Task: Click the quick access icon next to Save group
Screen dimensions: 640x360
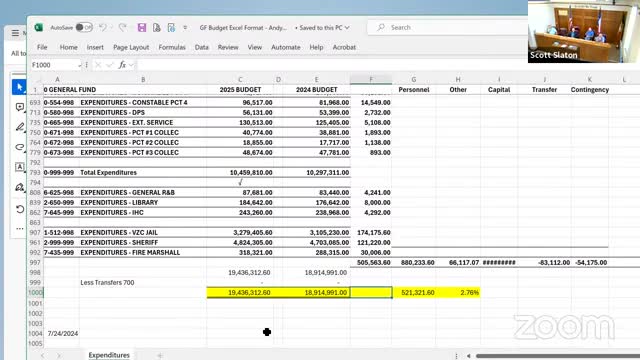Action: click(x=171, y=27)
